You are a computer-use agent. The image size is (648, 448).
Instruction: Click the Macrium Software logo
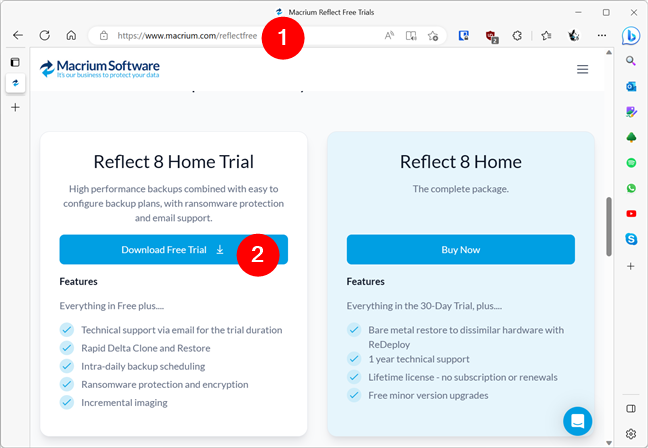point(99,69)
